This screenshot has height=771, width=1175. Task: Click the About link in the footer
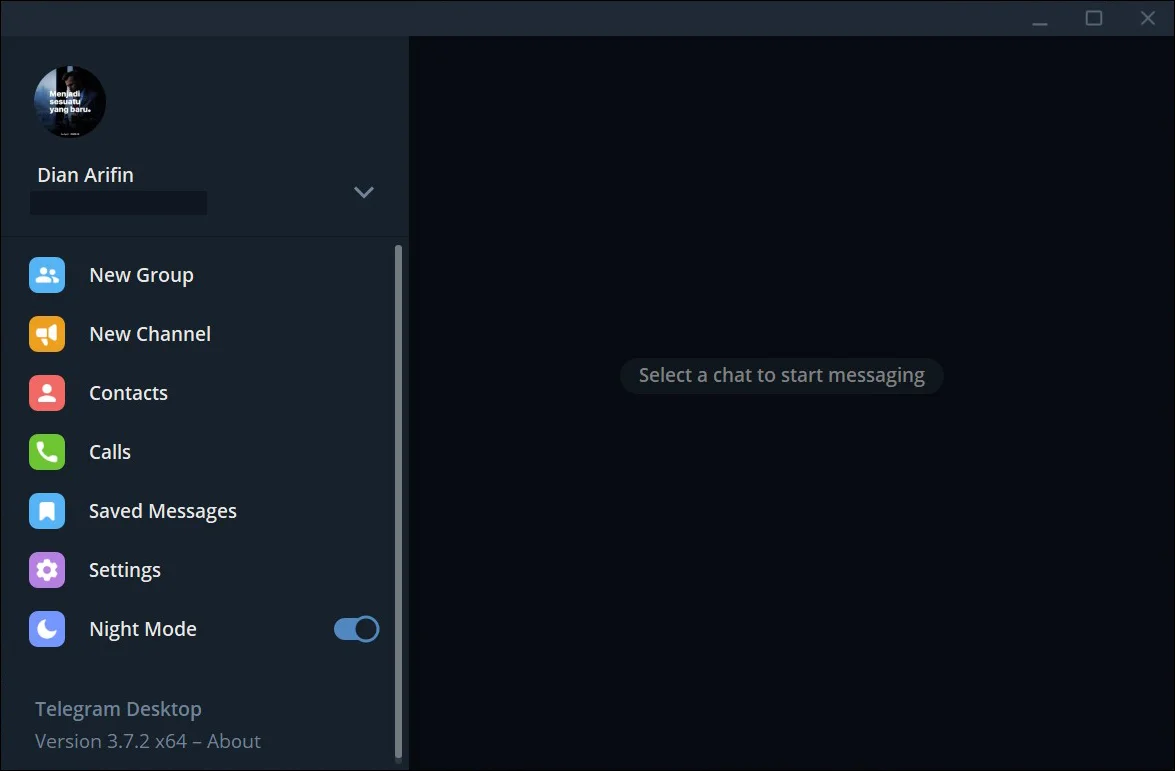[x=234, y=741]
